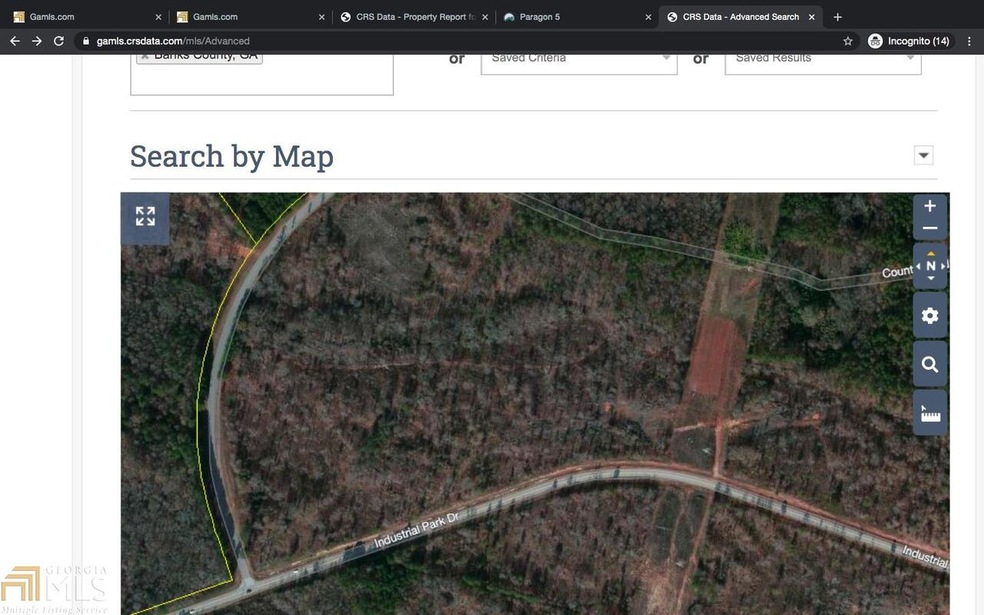984x615 pixels.
Task: Open map settings gear
Action: coord(930,316)
